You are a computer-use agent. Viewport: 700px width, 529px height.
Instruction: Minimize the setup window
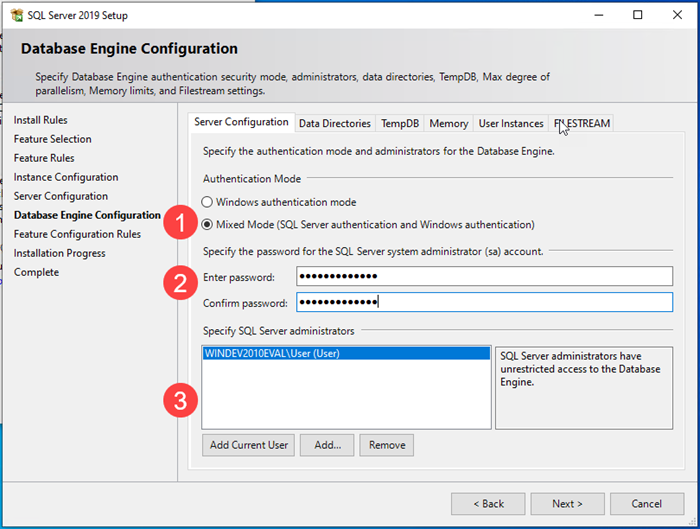tap(599, 15)
